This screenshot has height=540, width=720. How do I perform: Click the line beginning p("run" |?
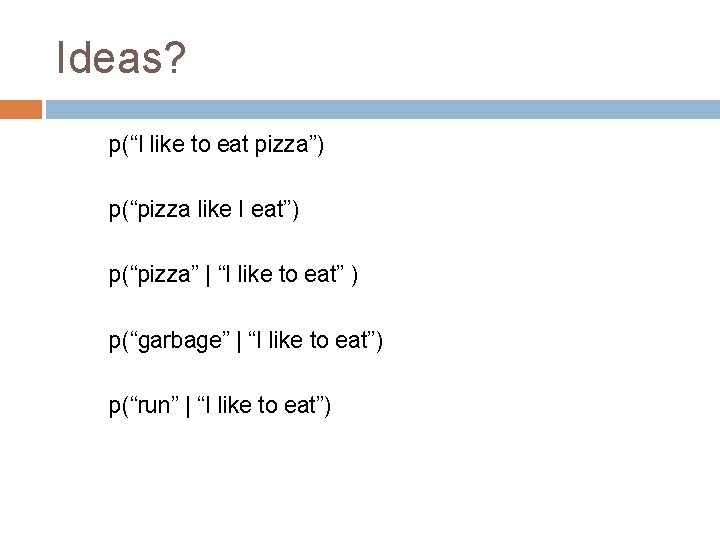(x=220, y=406)
